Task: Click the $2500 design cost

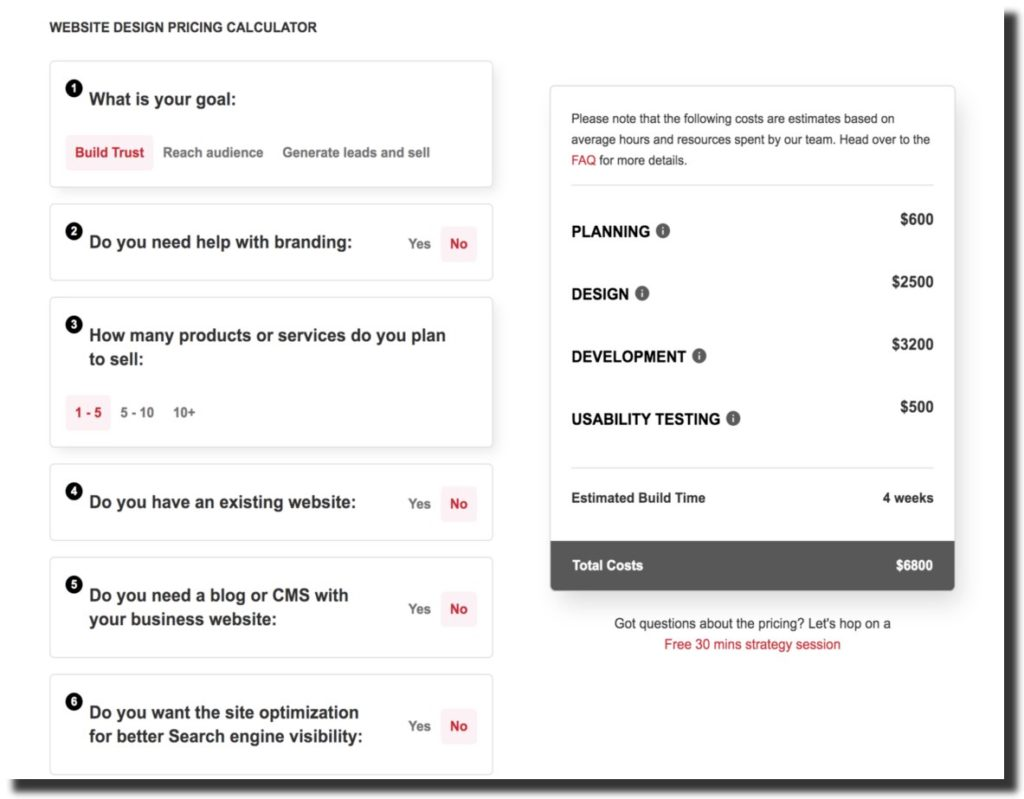Action: pyautogui.click(x=912, y=282)
